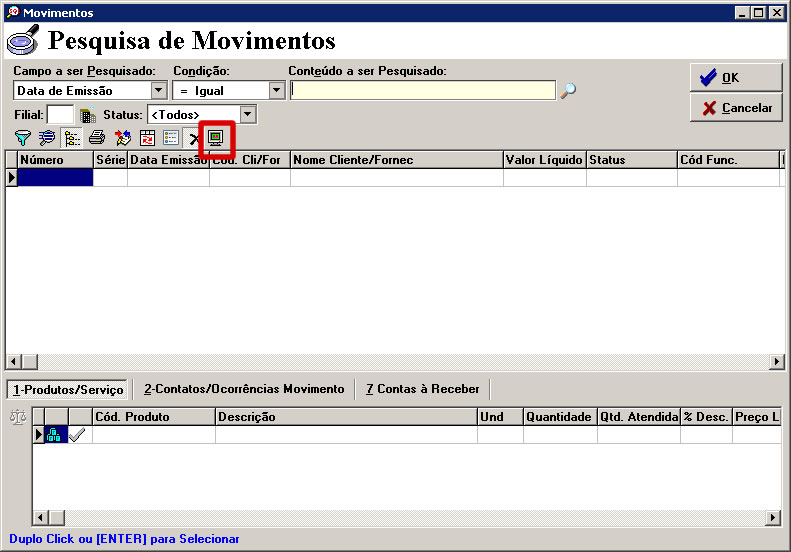Click the magnifying glass search icon
Viewport: 791px width, 552px height.
coord(568,91)
